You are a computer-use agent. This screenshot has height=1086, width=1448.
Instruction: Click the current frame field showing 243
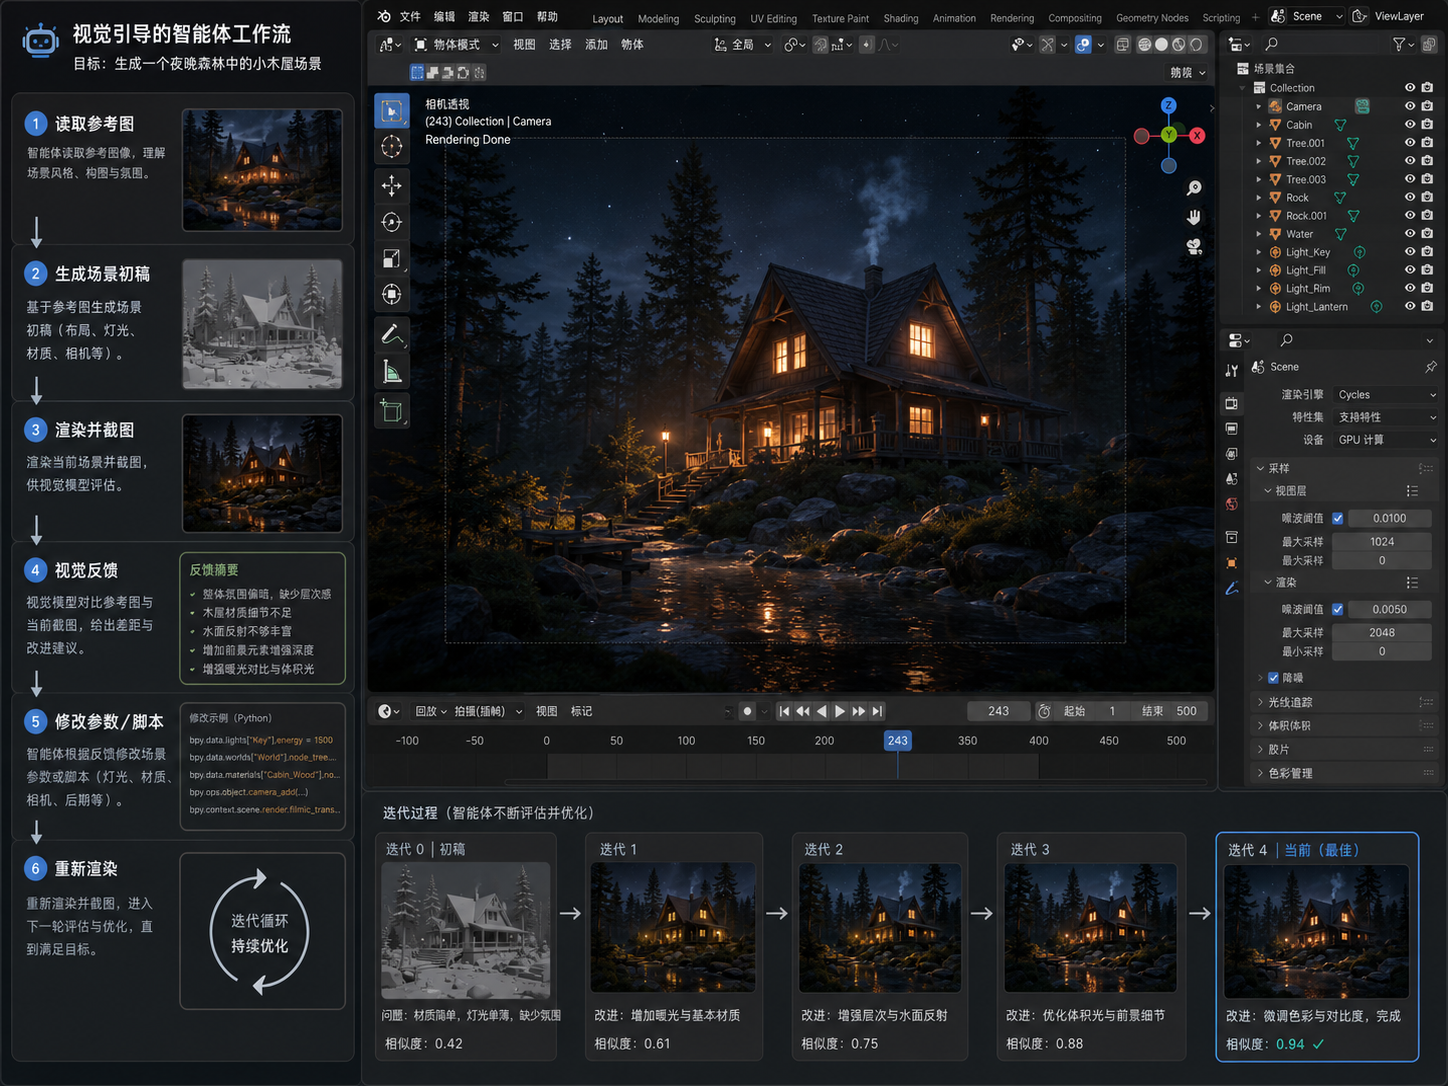point(998,711)
